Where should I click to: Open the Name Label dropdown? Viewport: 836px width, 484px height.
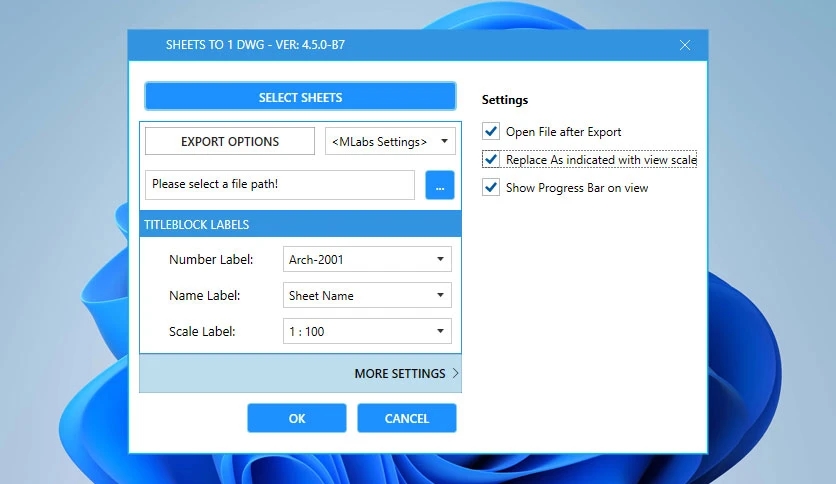click(367, 295)
